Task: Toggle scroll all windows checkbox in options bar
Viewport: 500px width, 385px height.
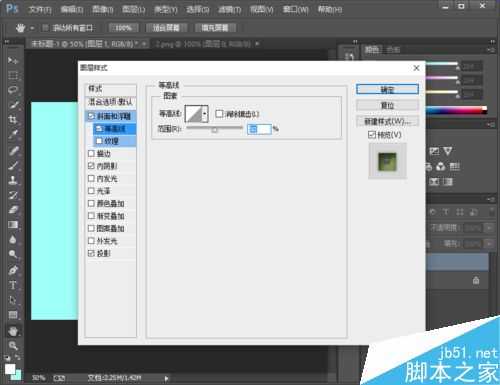Action: 45,28
